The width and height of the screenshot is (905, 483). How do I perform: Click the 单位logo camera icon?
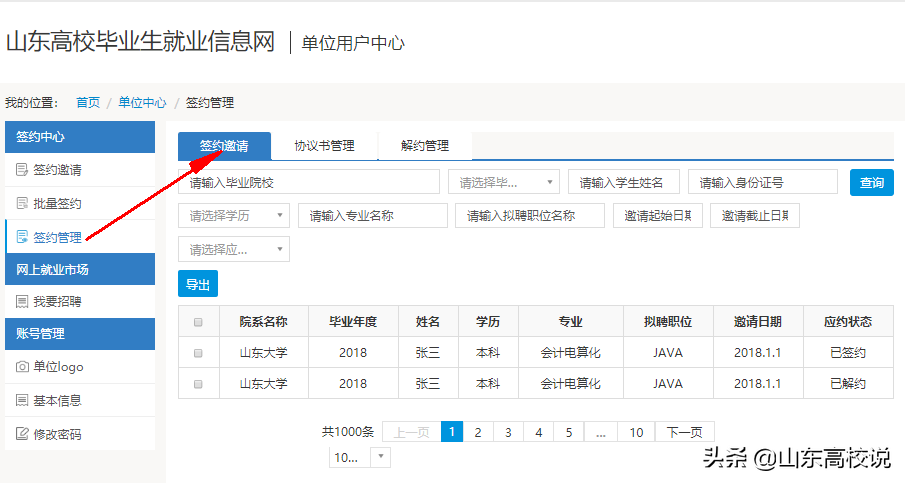tap(22, 366)
